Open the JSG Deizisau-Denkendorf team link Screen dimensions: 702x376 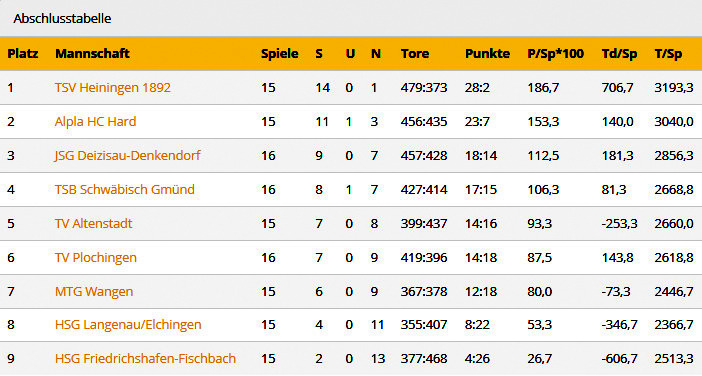(x=127, y=155)
